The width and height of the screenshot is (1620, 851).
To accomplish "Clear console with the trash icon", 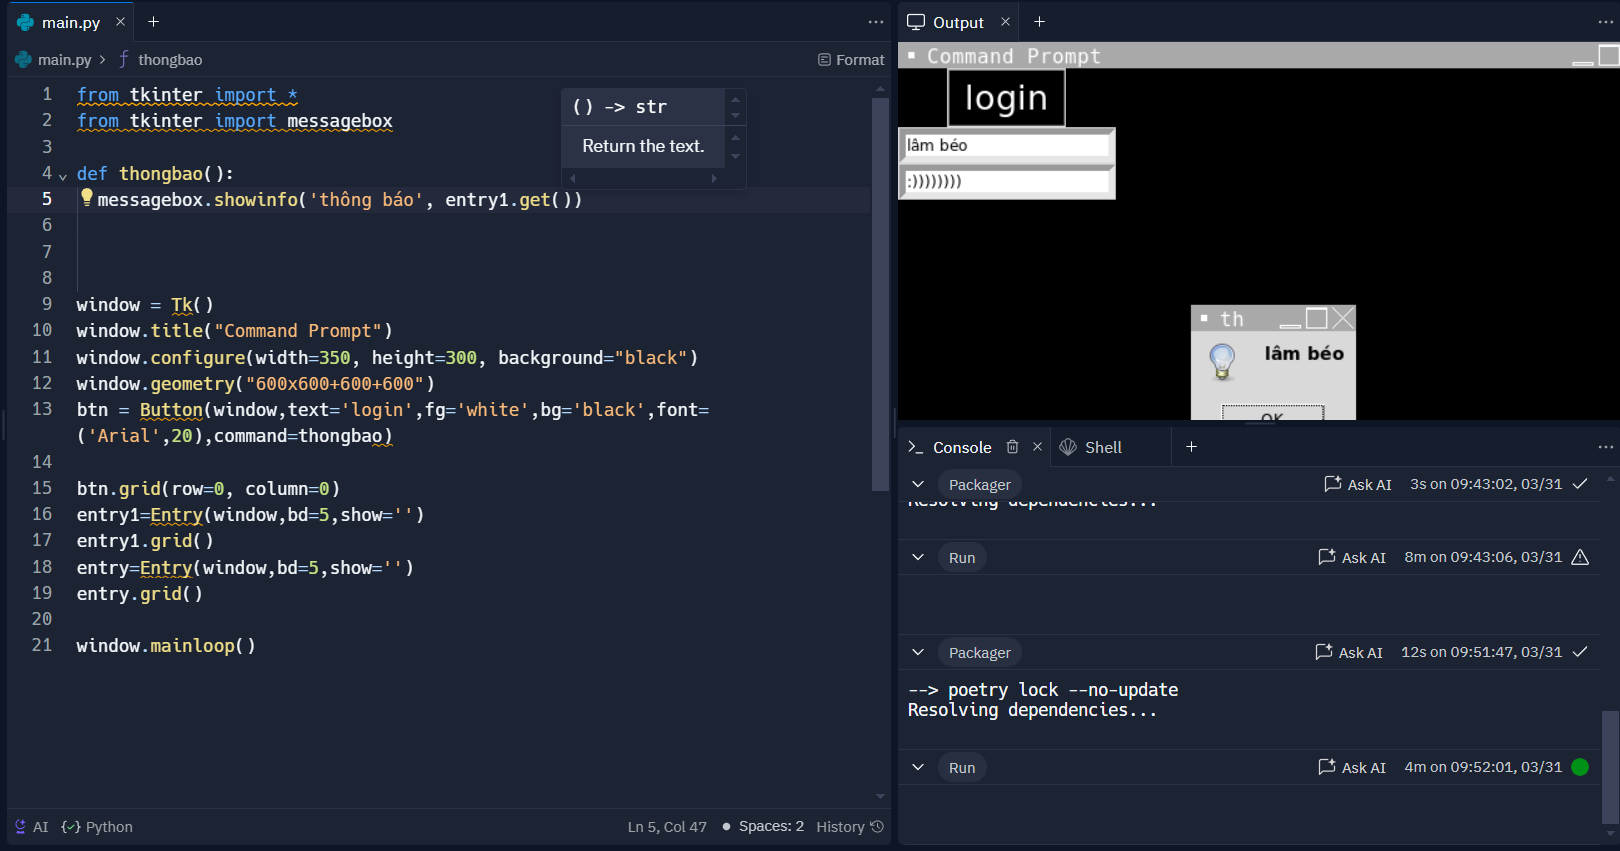I will coord(1012,447).
